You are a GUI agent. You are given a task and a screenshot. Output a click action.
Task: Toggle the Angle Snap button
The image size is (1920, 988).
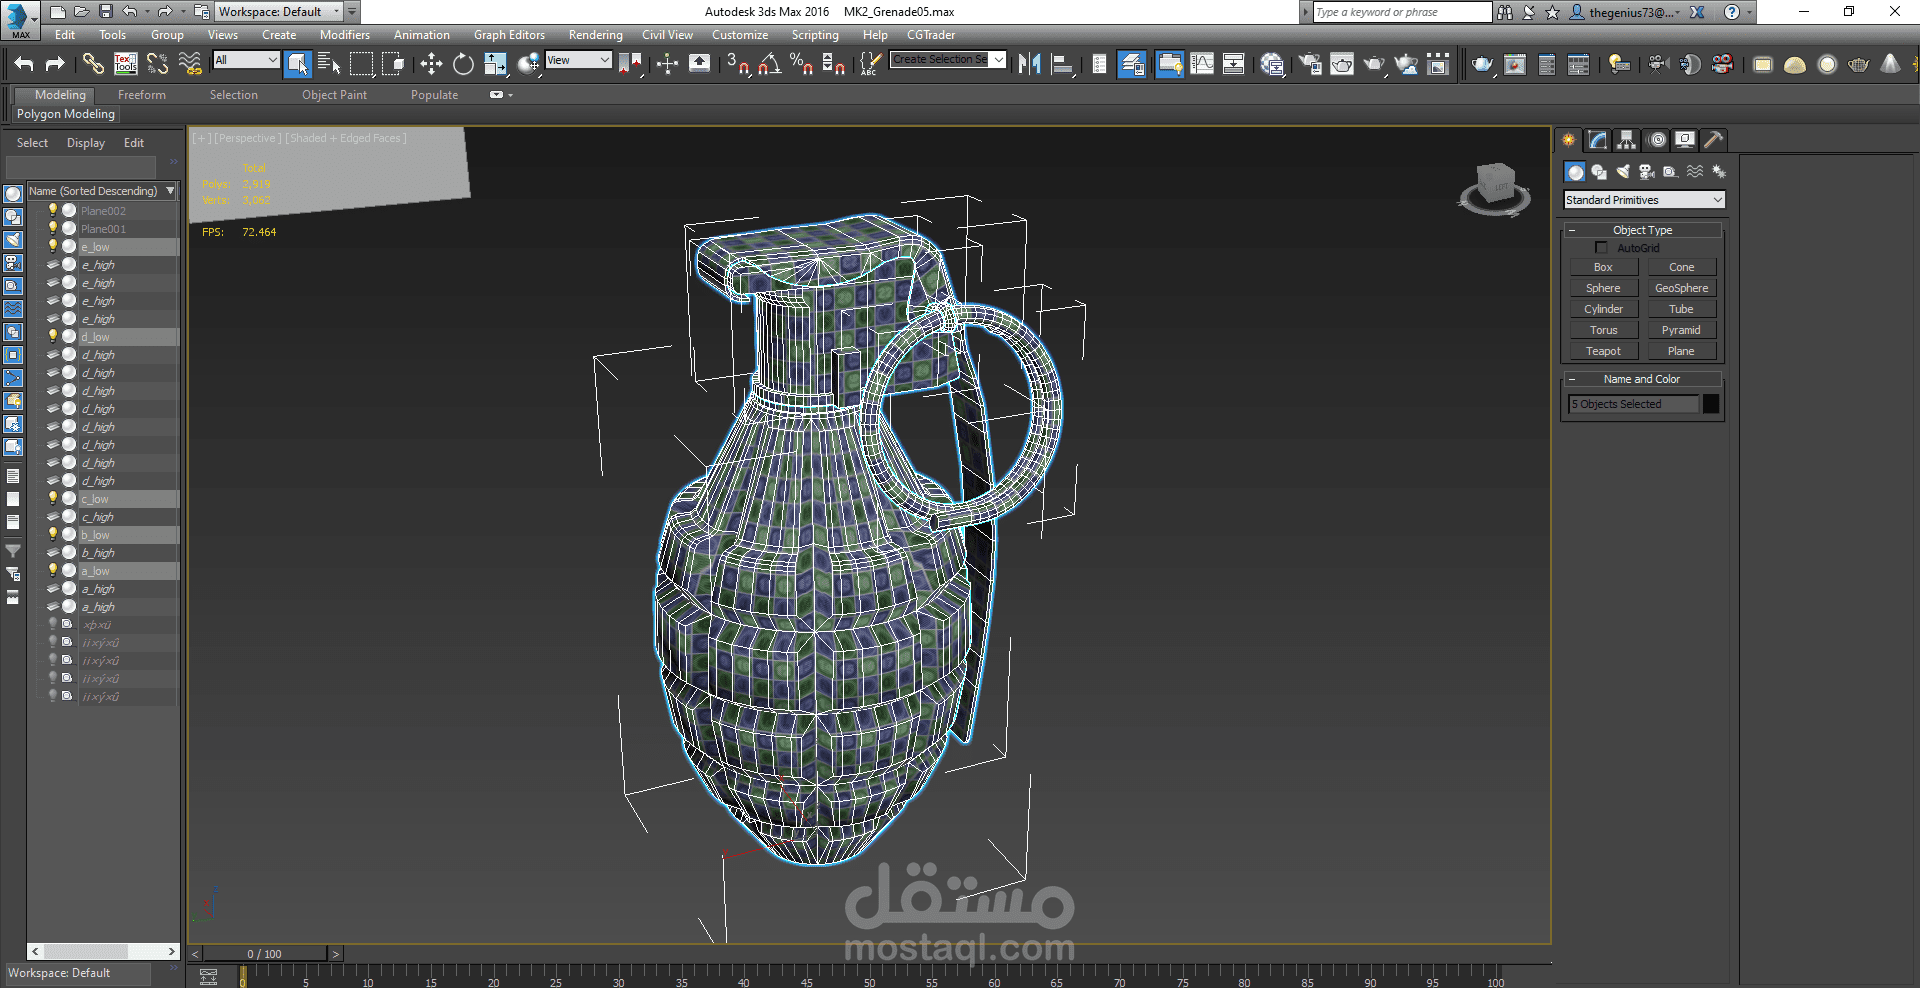(770, 64)
